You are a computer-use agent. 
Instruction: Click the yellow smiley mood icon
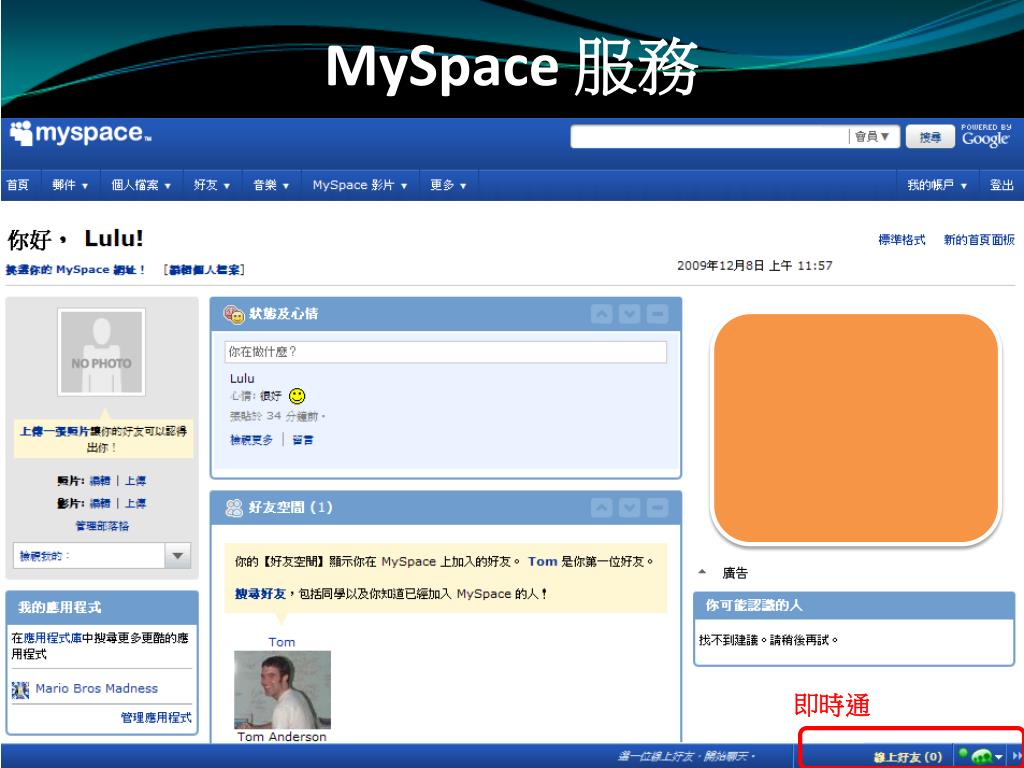click(x=297, y=396)
